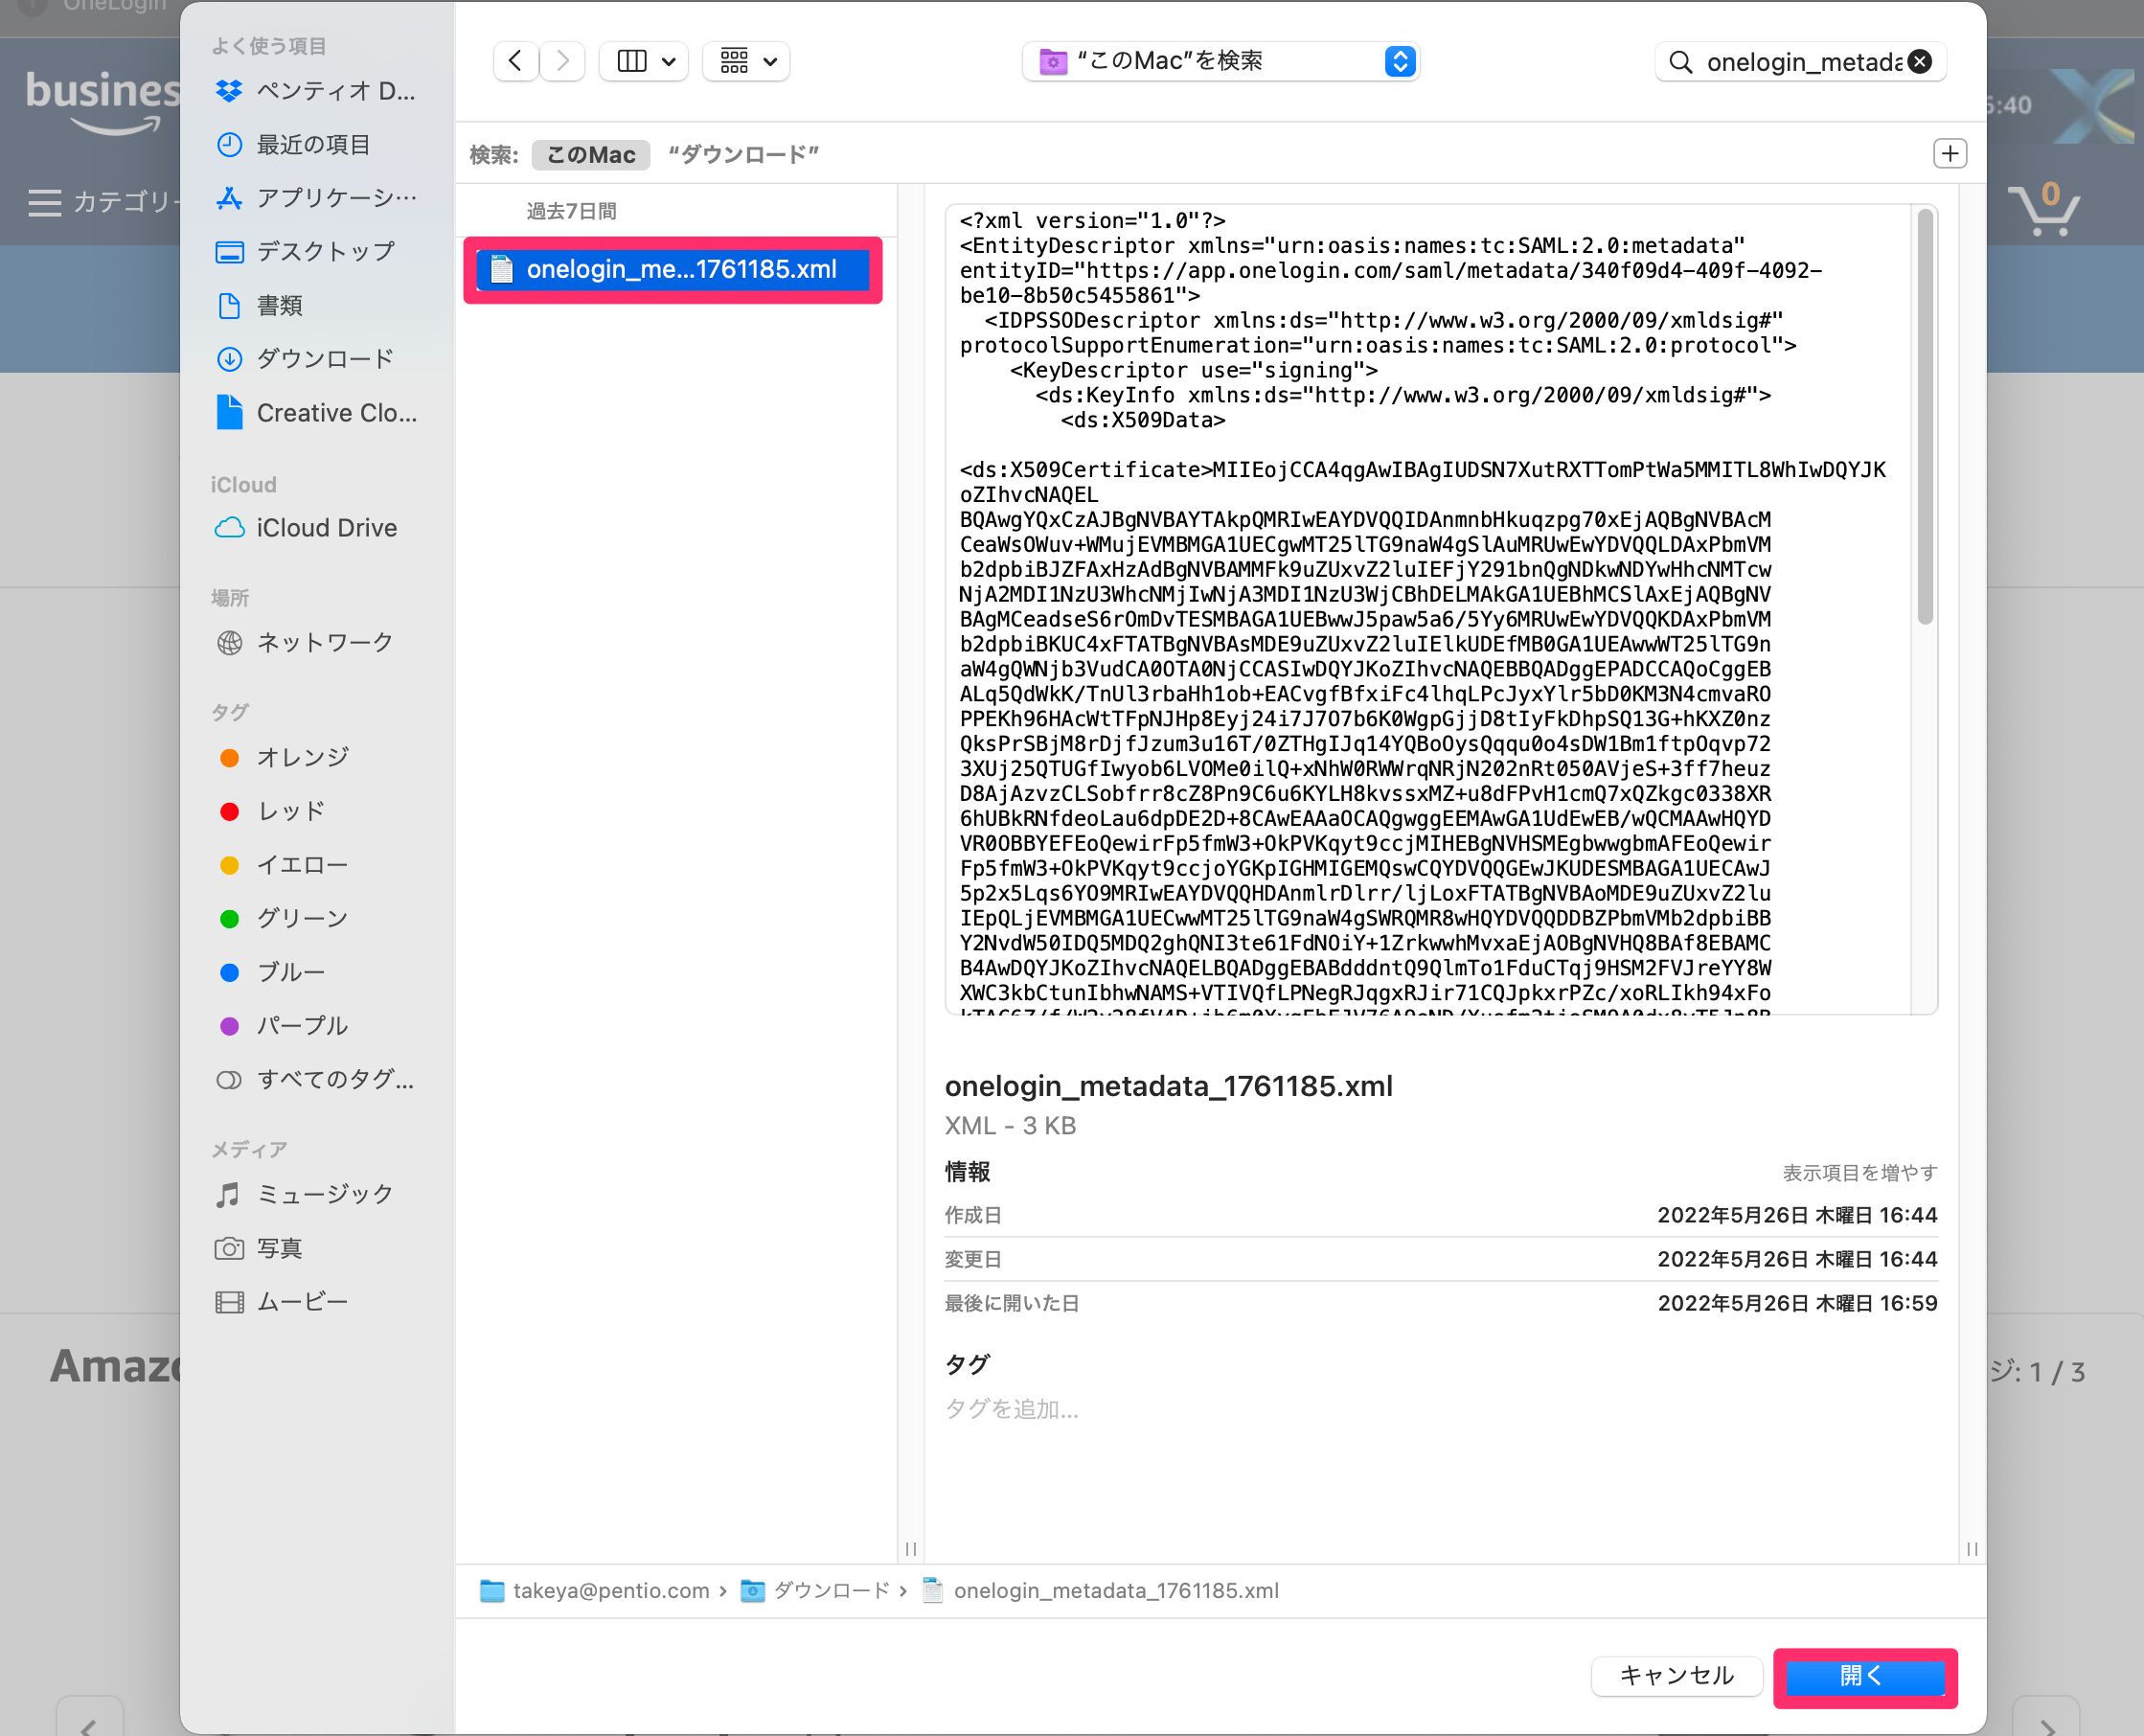
Task: Select このMac search scope
Action: 591,154
